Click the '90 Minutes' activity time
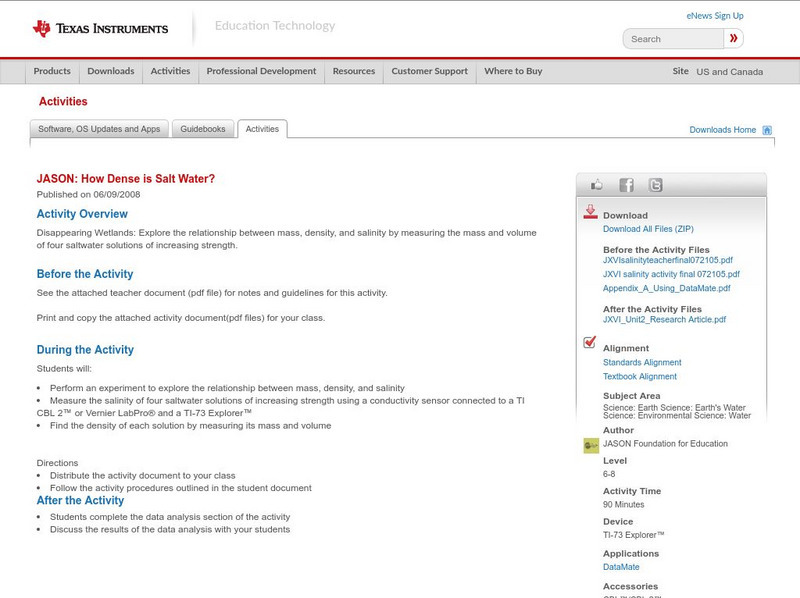This screenshot has width=800, height=598. (x=623, y=505)
